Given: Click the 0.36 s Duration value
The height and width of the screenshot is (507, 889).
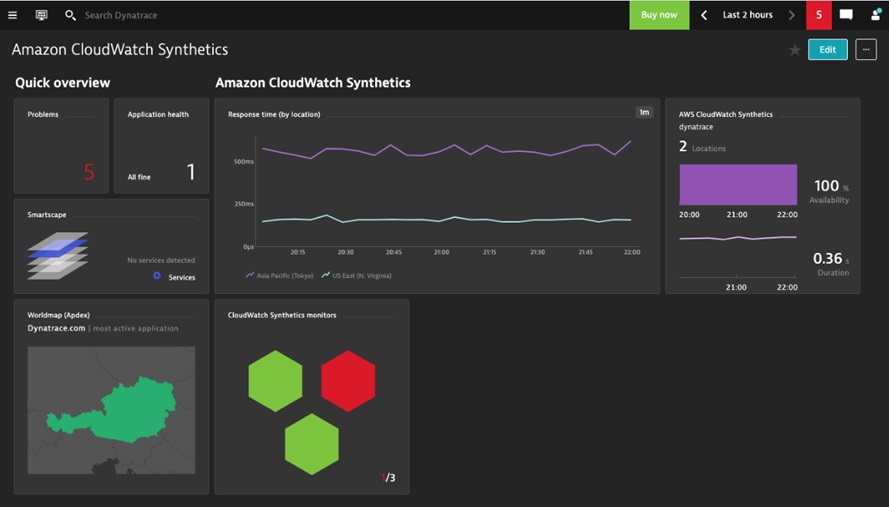Looking at the screenshot, I should (831, 264).
